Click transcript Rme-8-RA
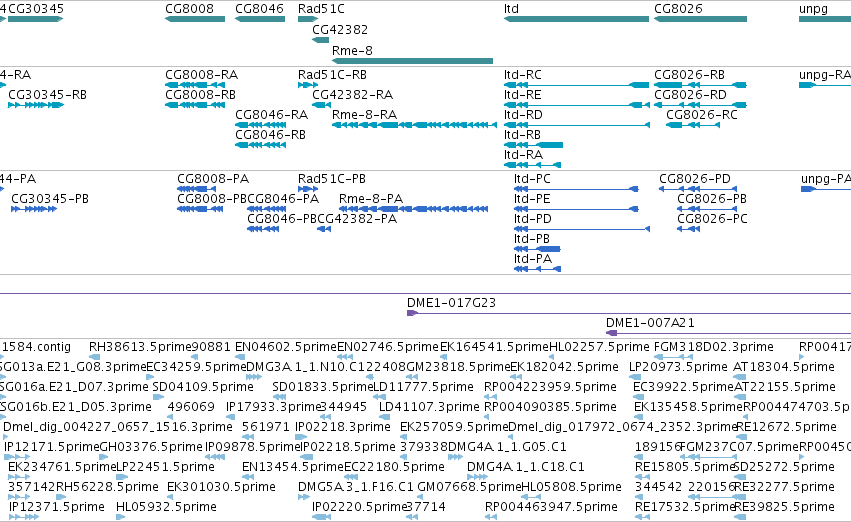The image size is (851, 522). (414, 125)
